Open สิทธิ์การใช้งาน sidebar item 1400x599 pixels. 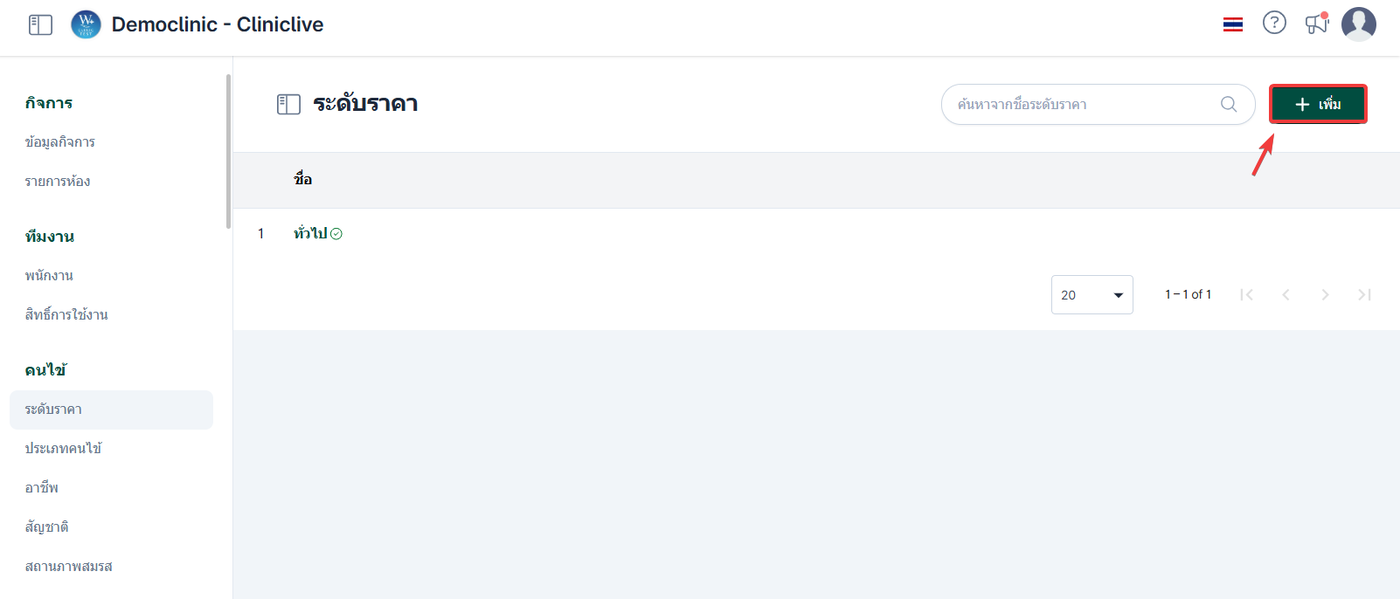click(x=66, y=315)
